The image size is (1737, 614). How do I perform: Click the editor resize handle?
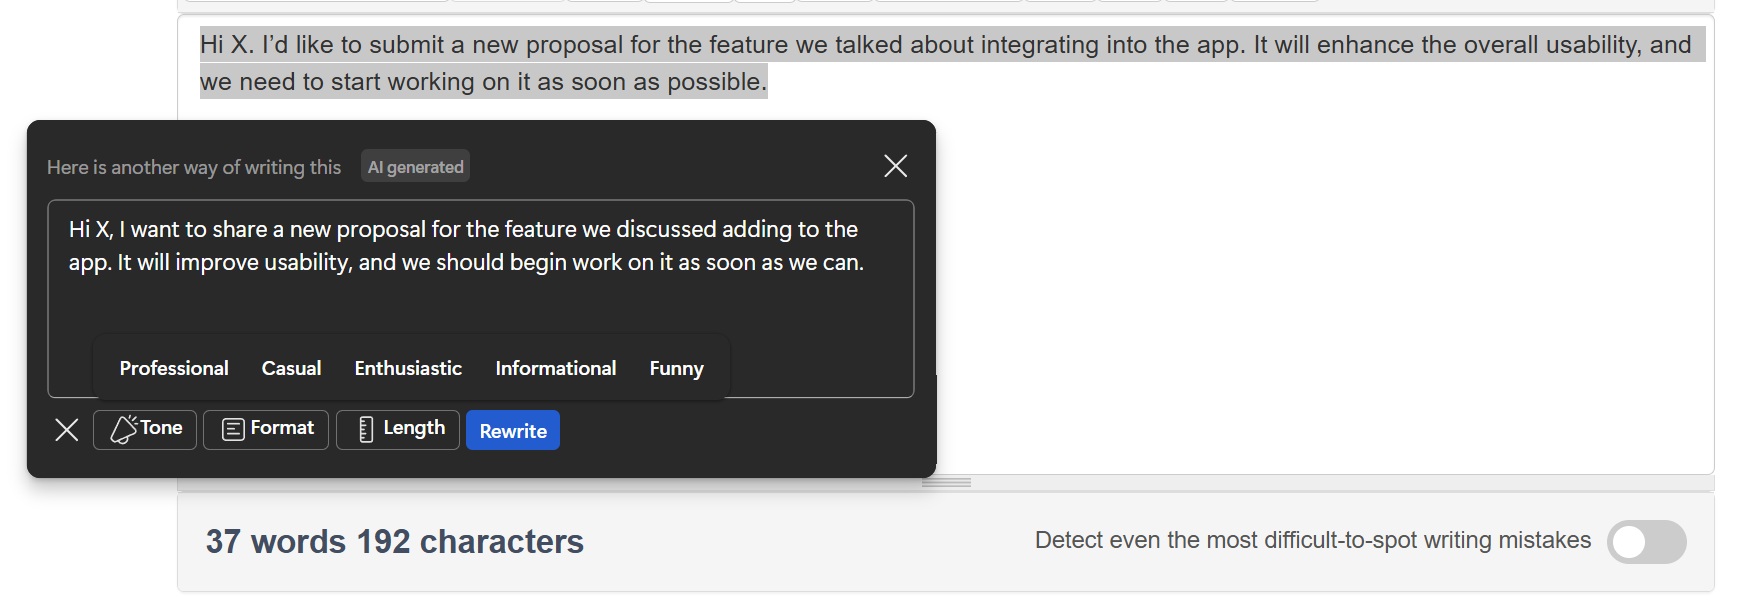pyautogui.click(x=946, y=482)
